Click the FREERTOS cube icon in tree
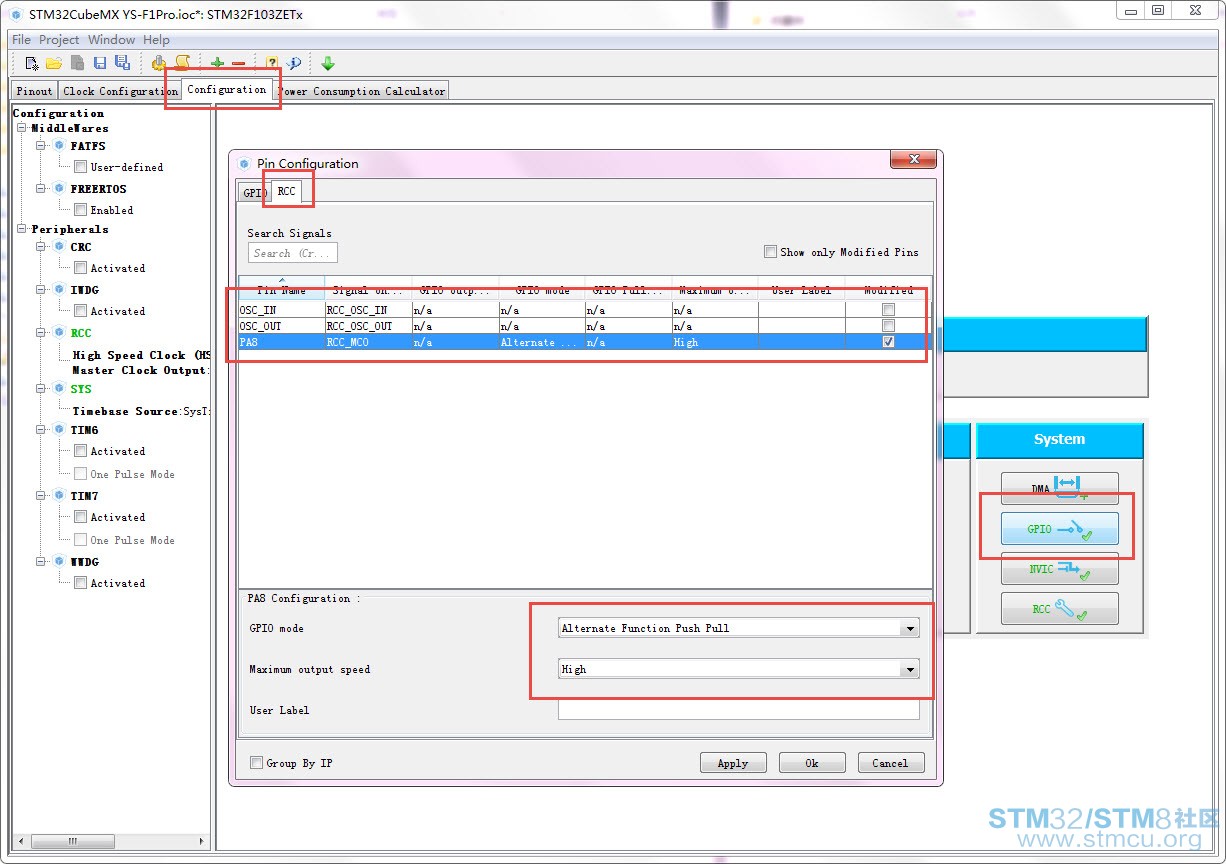Image resolution: width=1226 pixels, height=864 pixels. pos(59,188)
